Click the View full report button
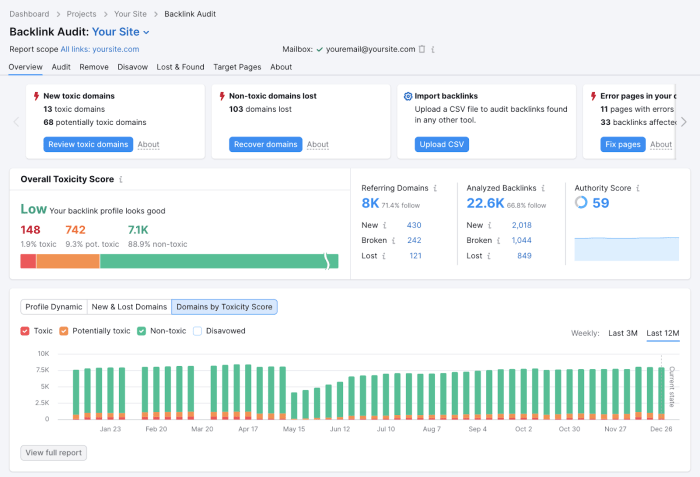The width and height of the screenshot is (700, 477). click(x=54, y=453)
